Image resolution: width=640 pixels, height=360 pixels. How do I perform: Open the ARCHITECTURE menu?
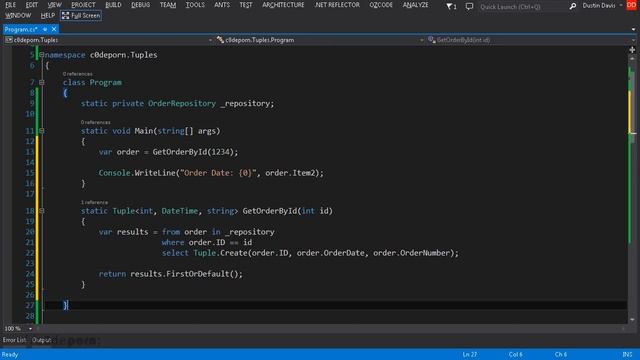283,5
